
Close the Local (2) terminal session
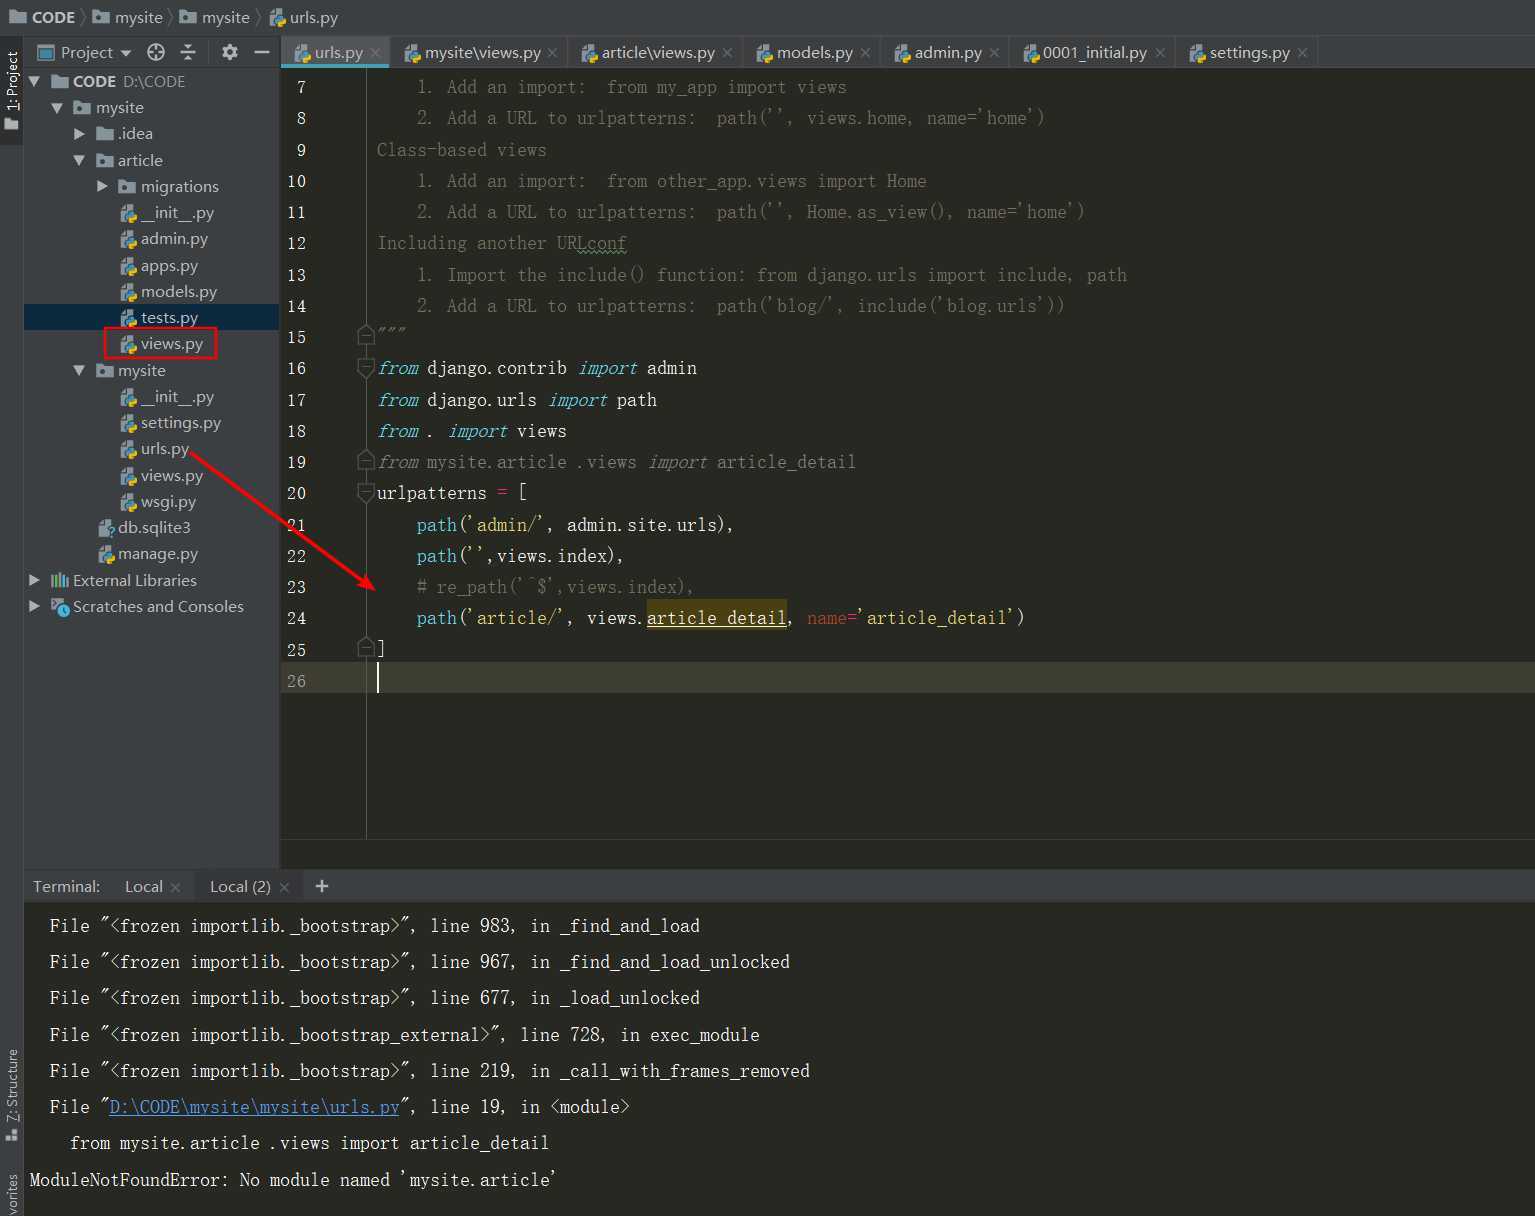(284, 887)
